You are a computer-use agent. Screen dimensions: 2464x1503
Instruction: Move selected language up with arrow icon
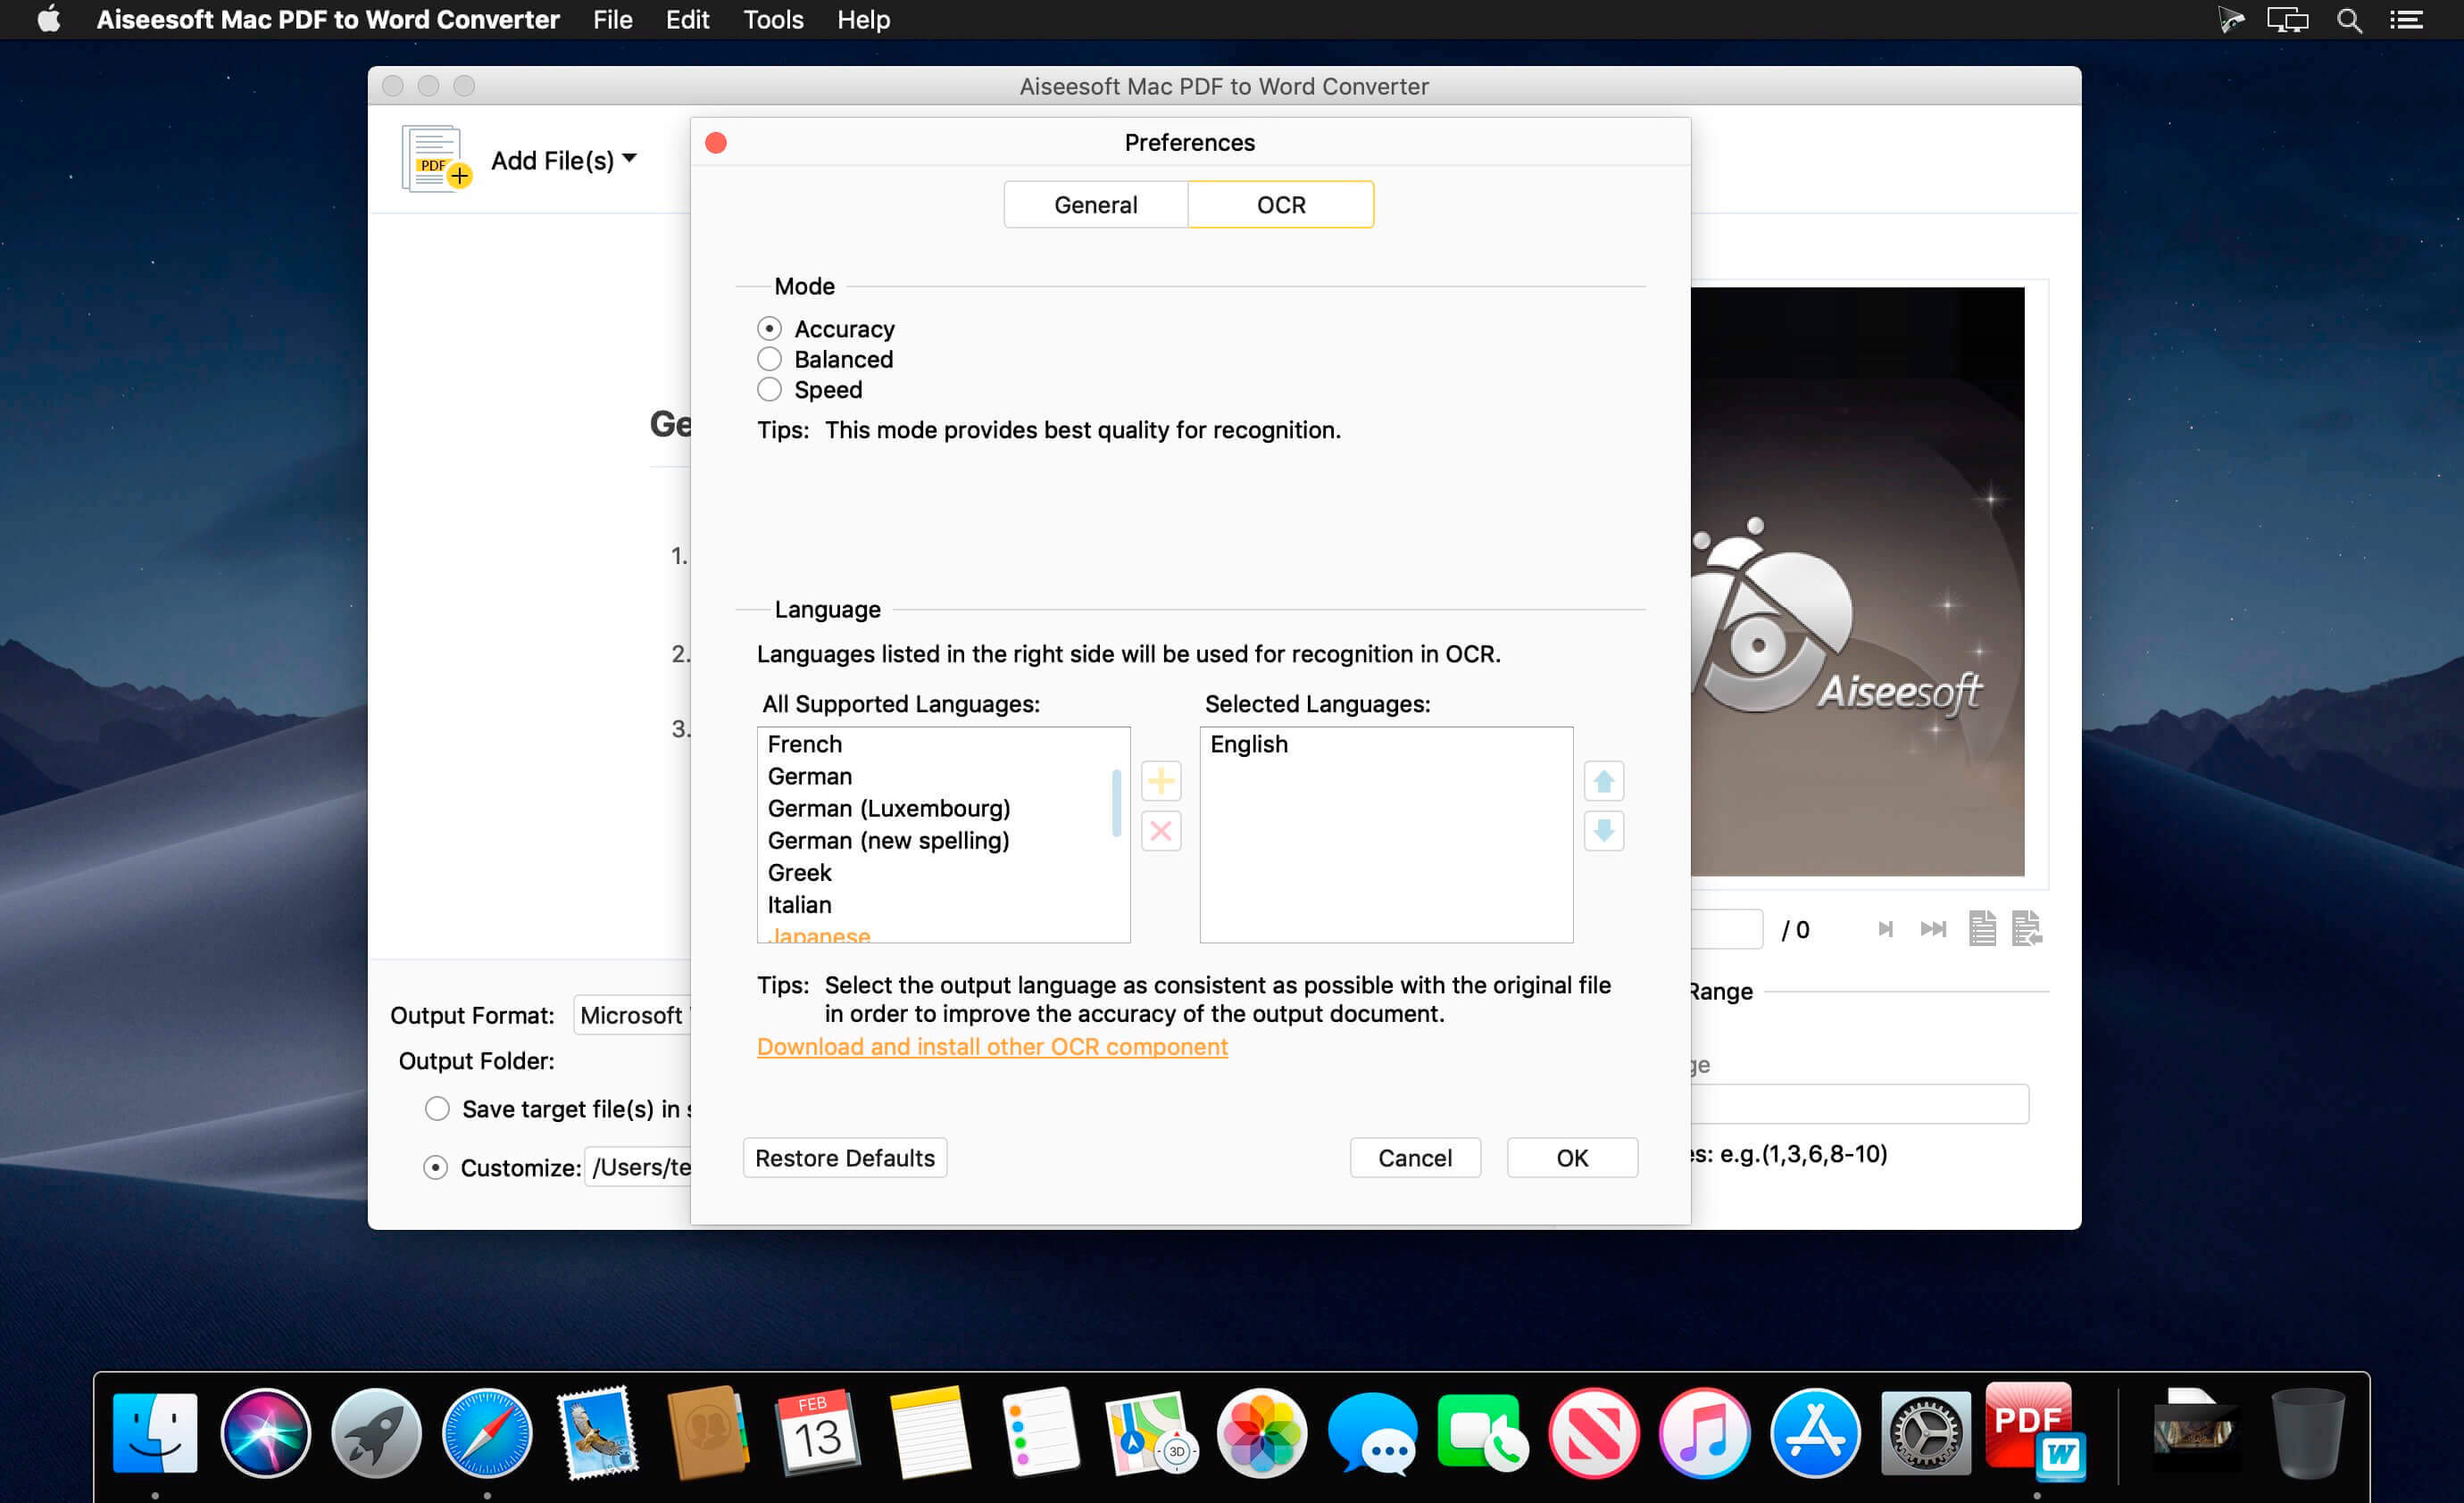[x=1603, y=781]
